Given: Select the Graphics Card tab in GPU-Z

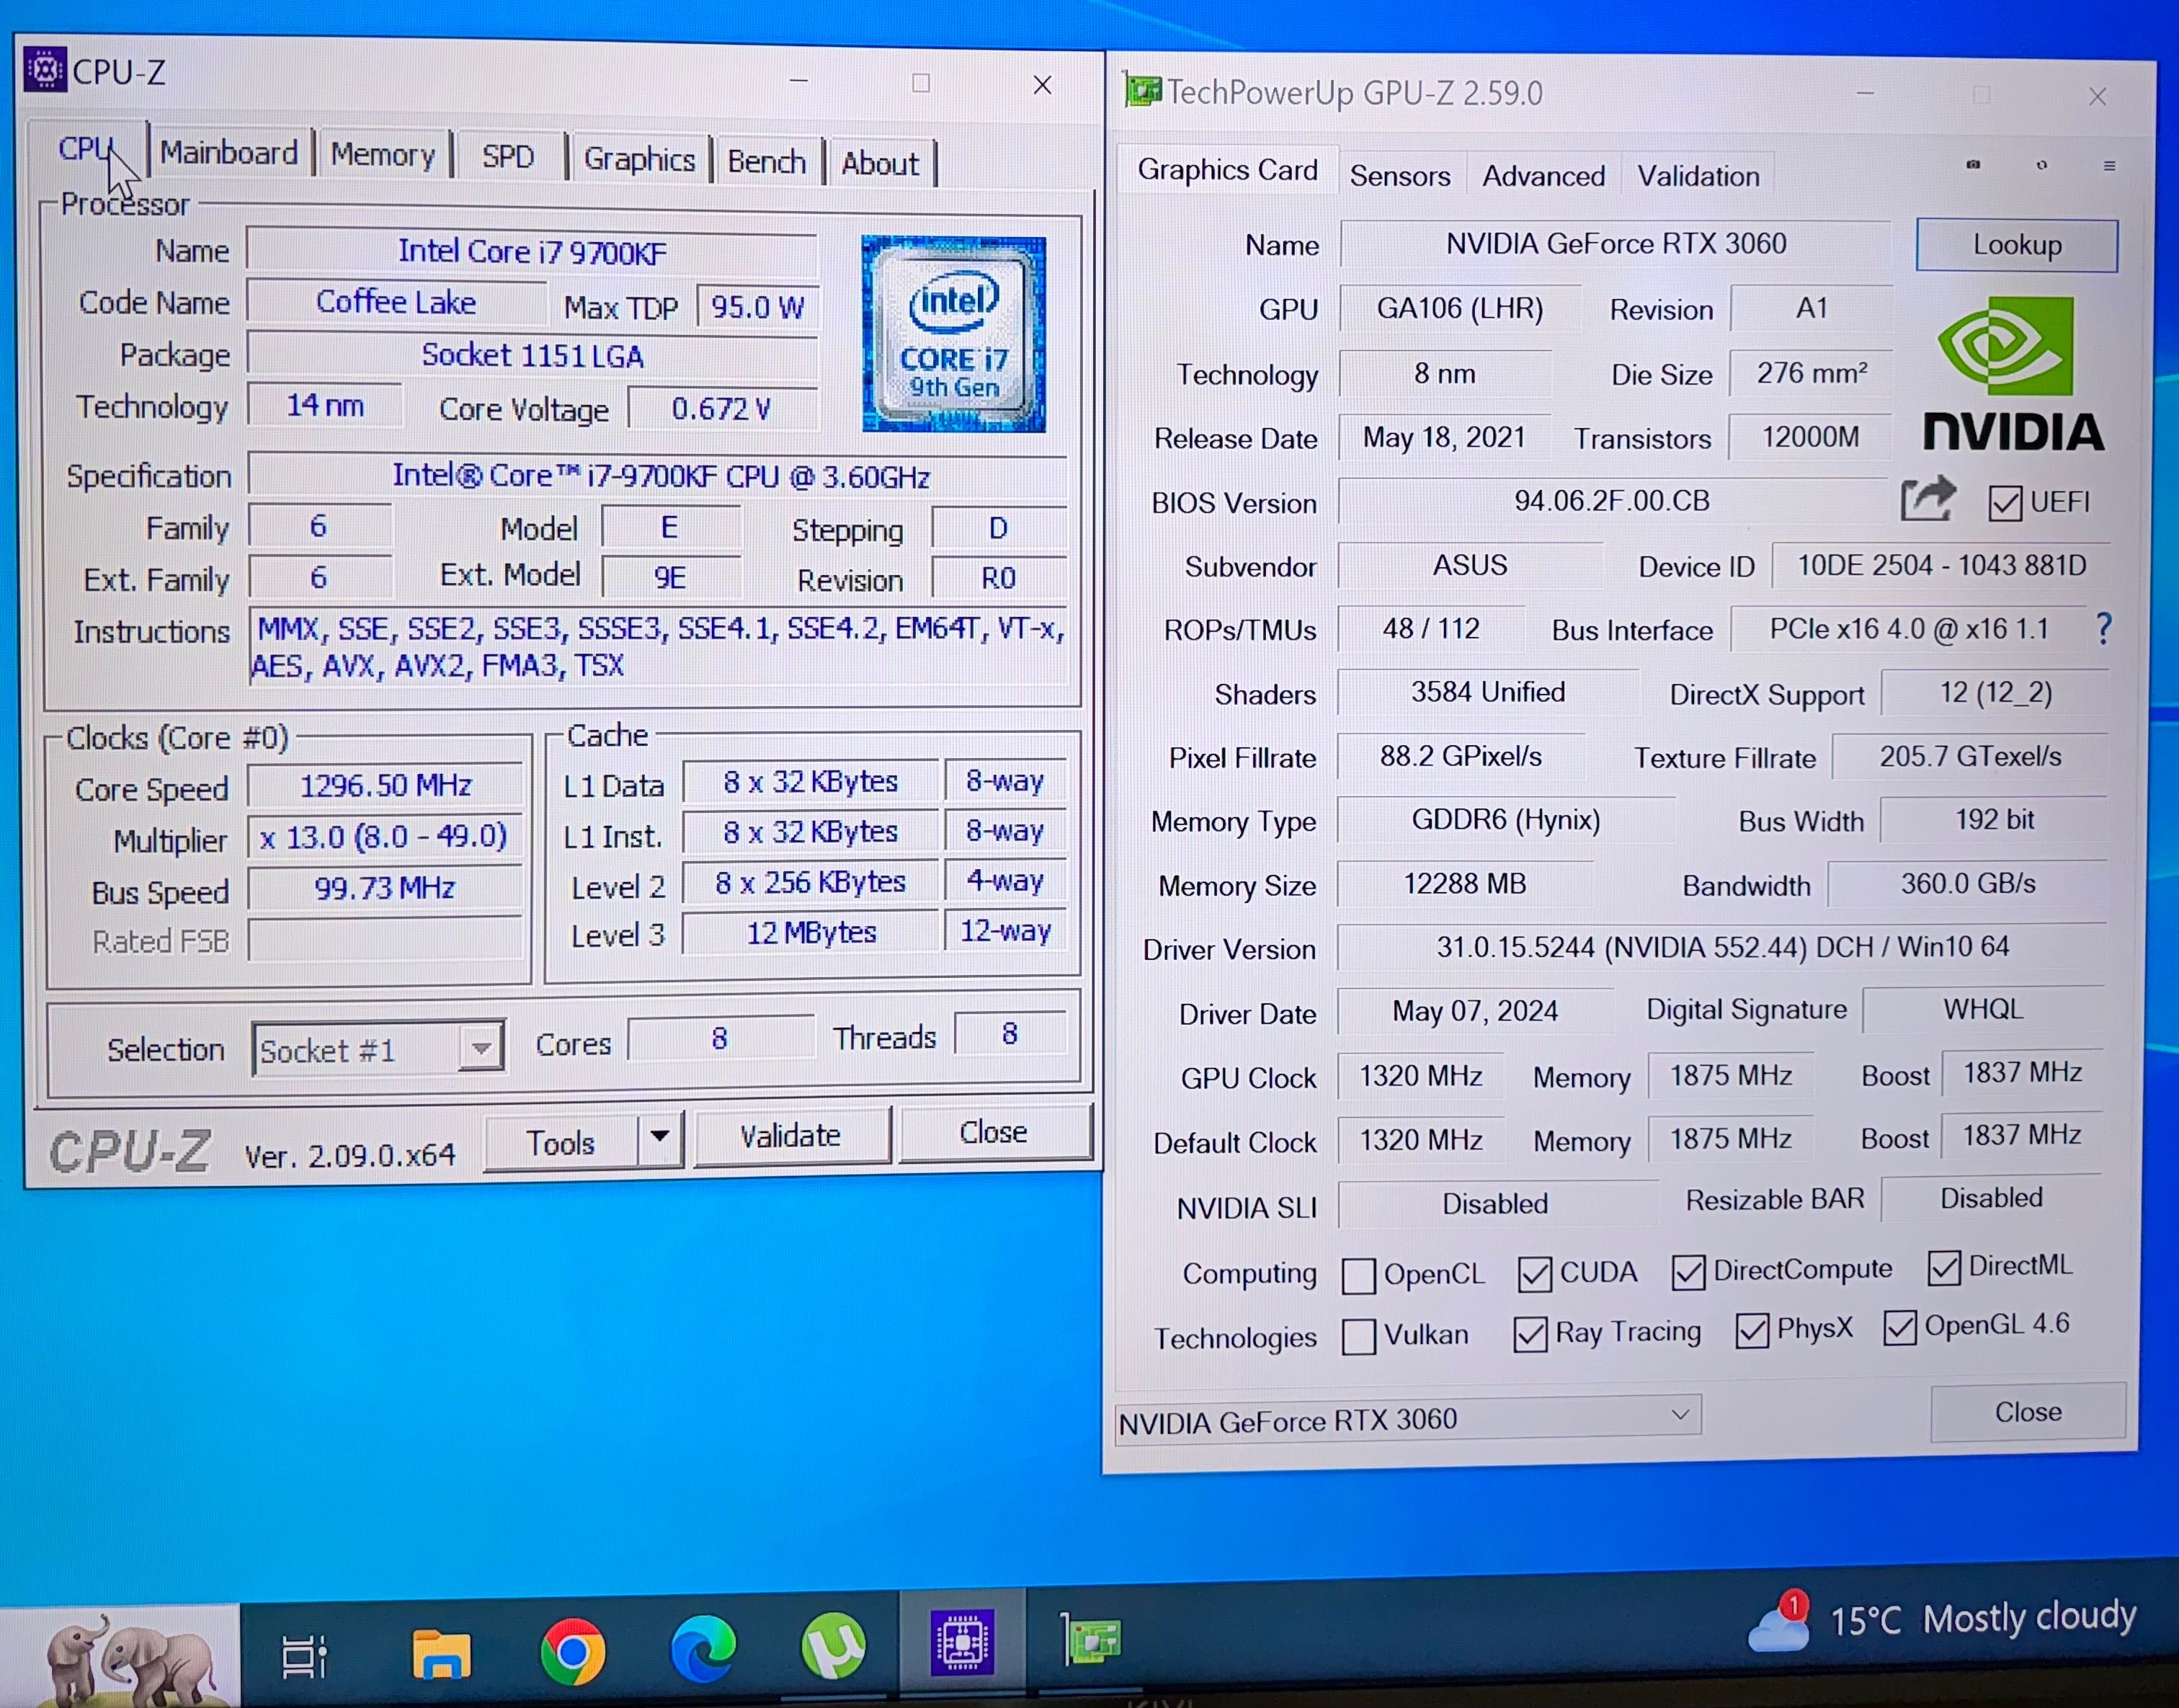Looking at the screenshot, I should coord(1227,170).
